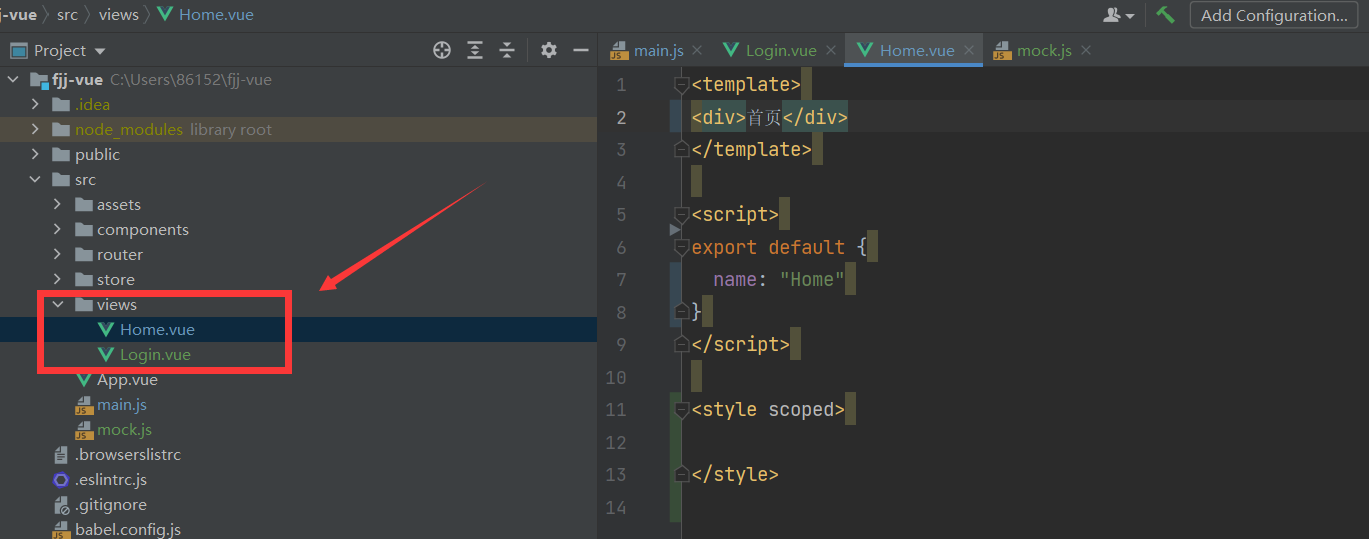Image resolution: width=1369 pixels, height=539 pixels.
Task: Expand the public folder
Action: coord(35,154)
